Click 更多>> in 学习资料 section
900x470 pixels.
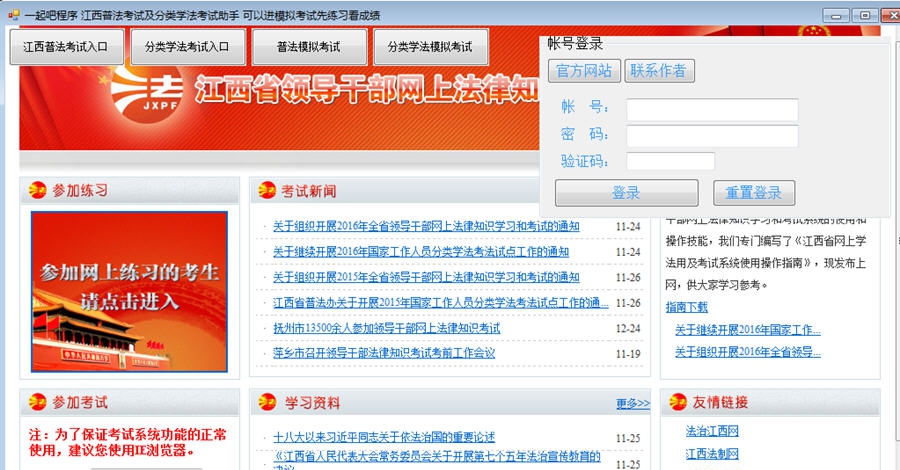coord(633,403)
